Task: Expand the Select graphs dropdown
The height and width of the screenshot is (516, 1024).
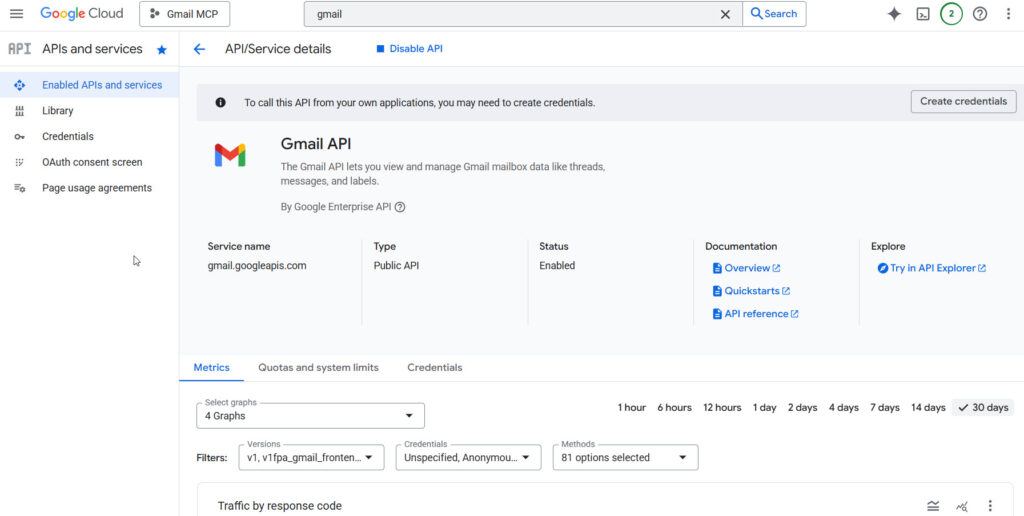Action: tap(310, 415)
